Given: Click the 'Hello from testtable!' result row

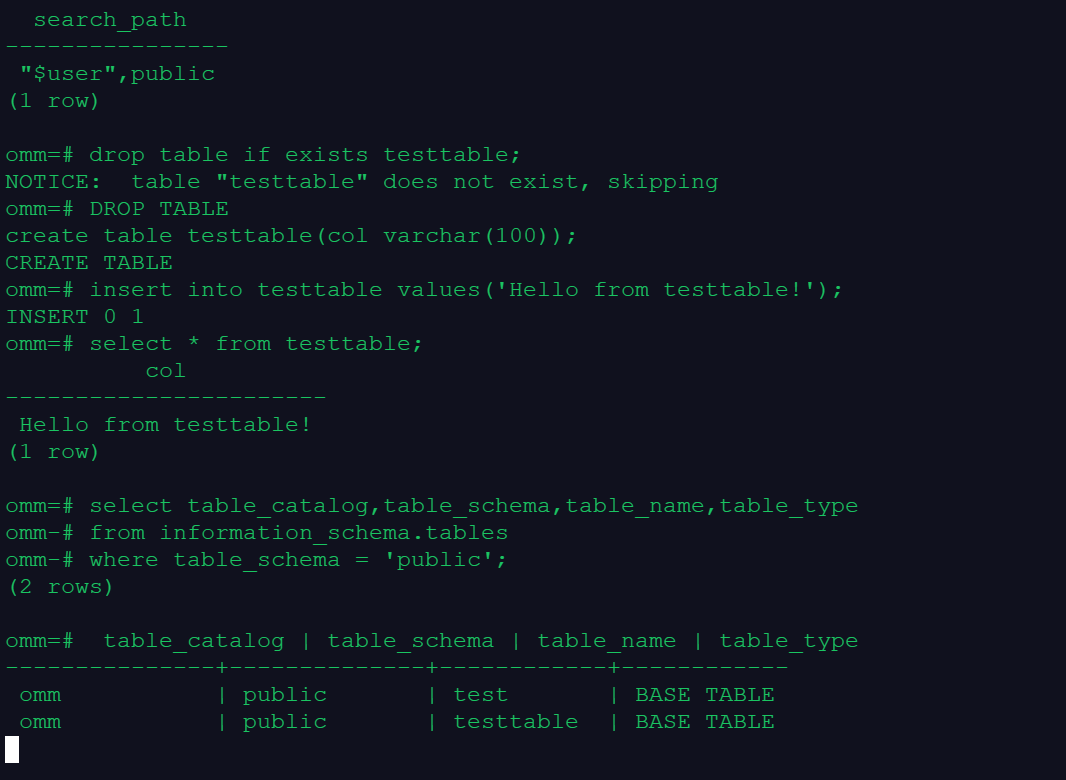Looking at the screenshot, I should (x=165, y=425).
